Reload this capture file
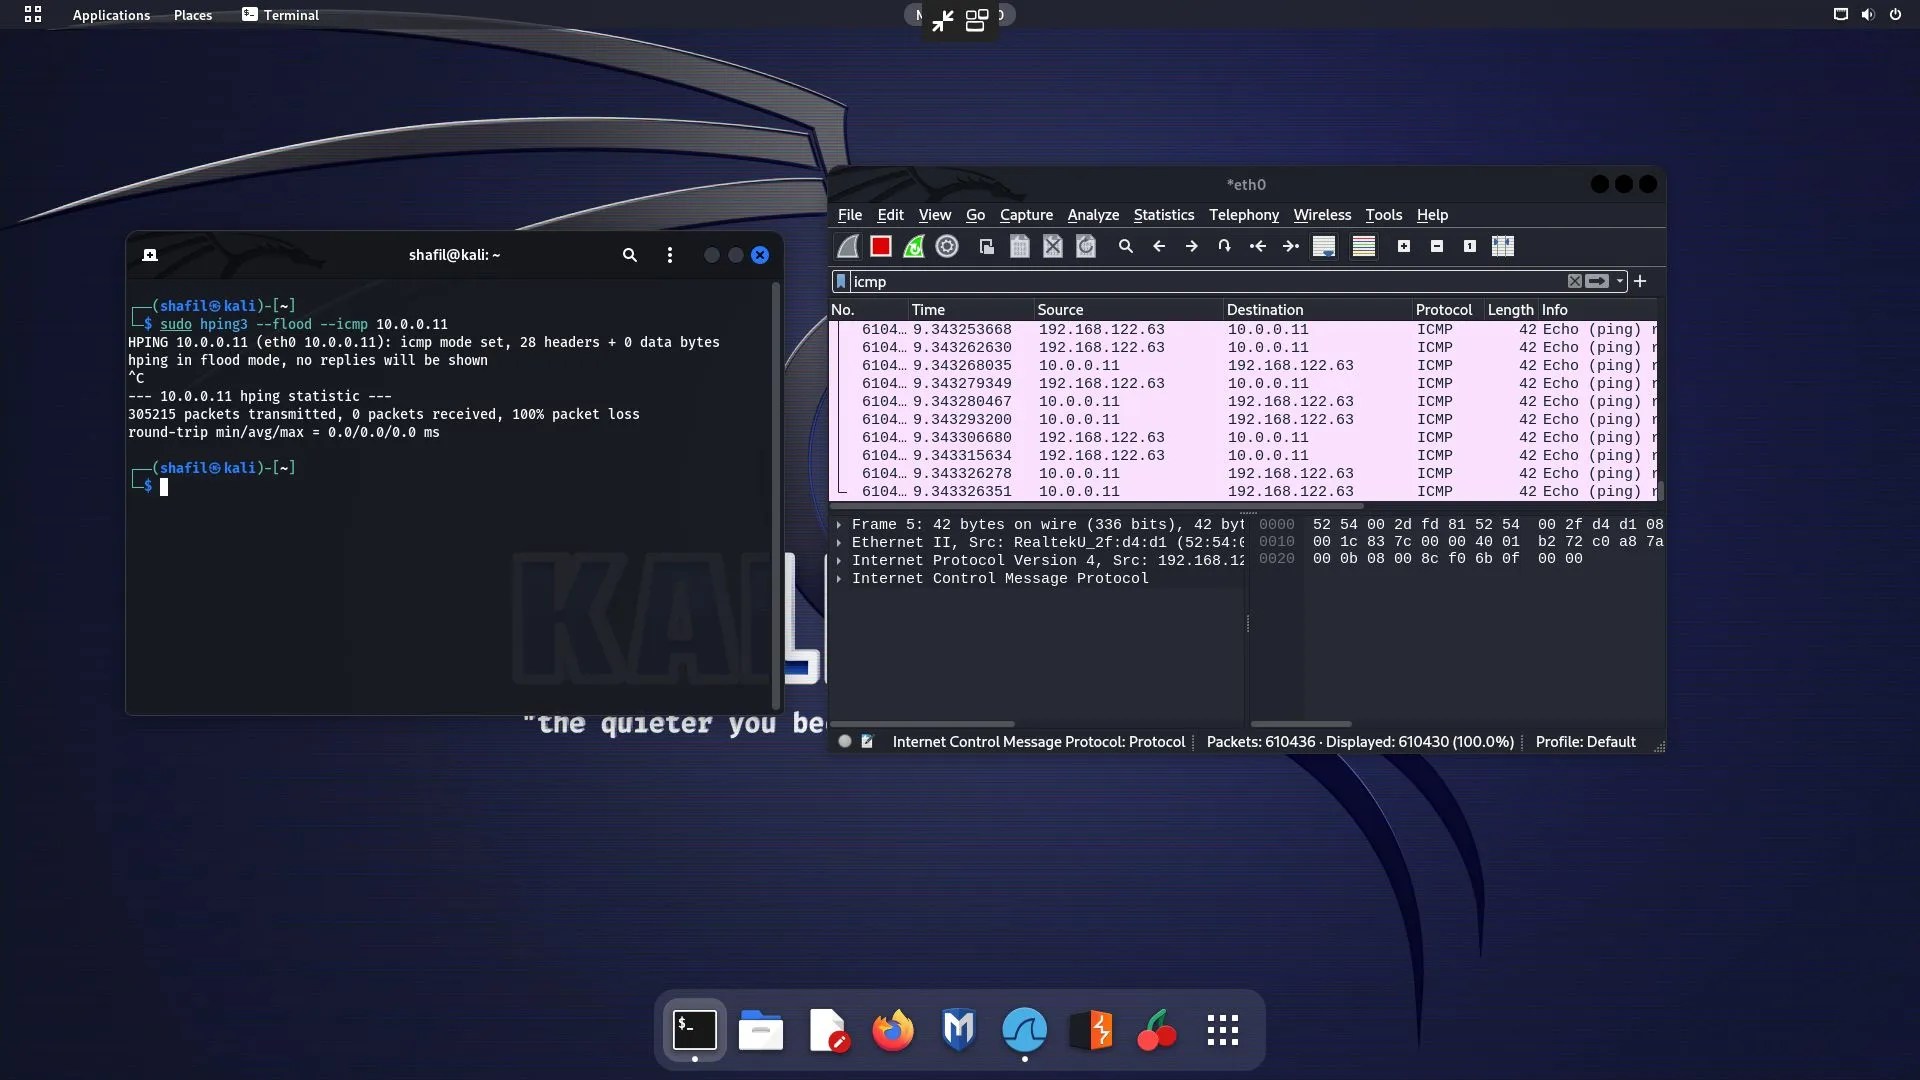 tap(1086, 246)
